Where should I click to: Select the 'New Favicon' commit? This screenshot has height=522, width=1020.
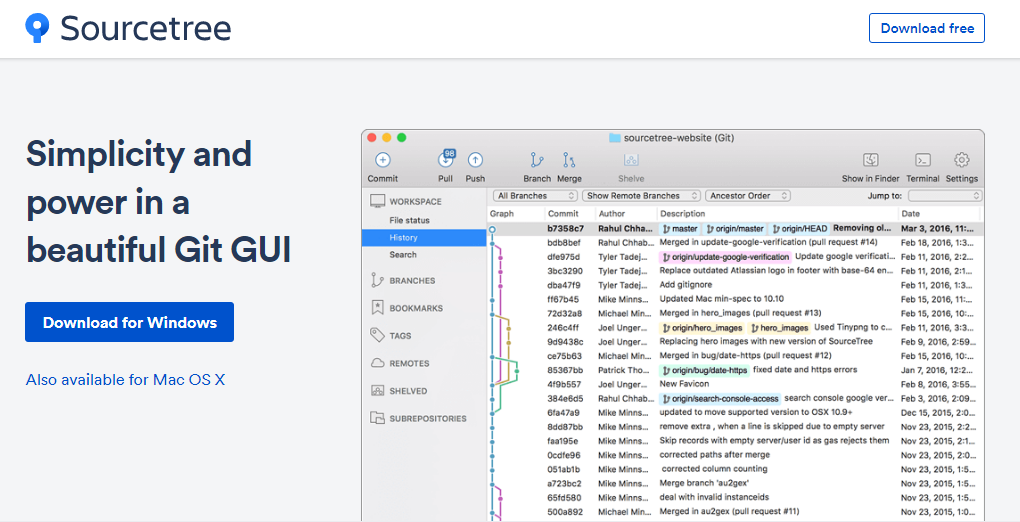pos(735,384)
